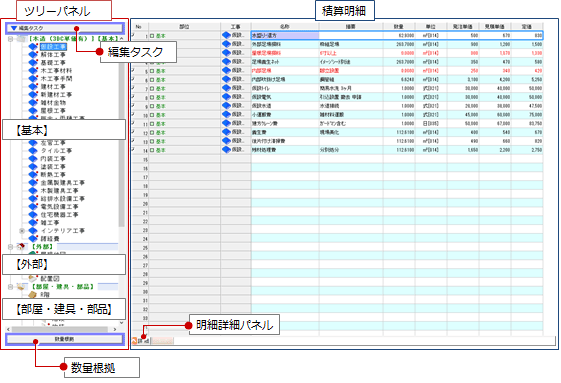This screenshot has height=383, width=561.
Task: Collapse the top 【基本】 root tree node
Action: (x=10, y=38)
